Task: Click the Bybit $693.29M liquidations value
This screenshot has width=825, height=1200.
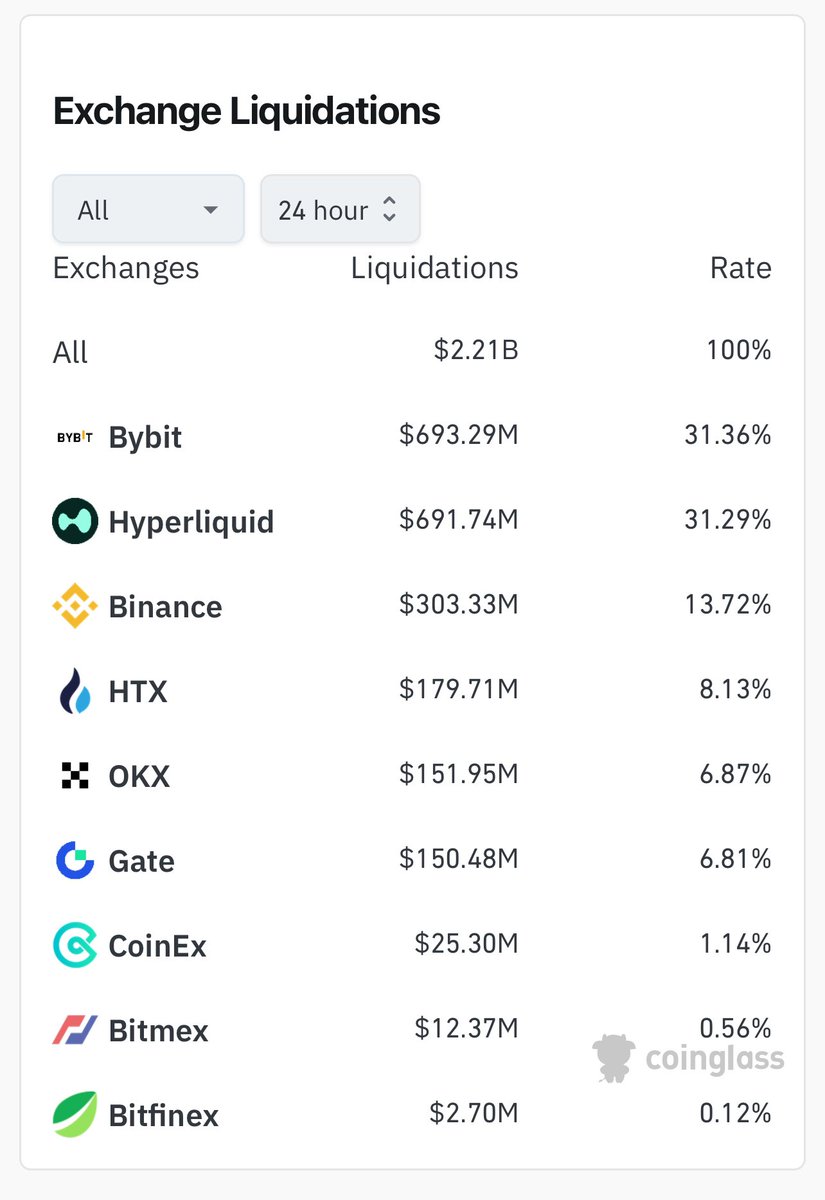Action: [x=458, y=436]
